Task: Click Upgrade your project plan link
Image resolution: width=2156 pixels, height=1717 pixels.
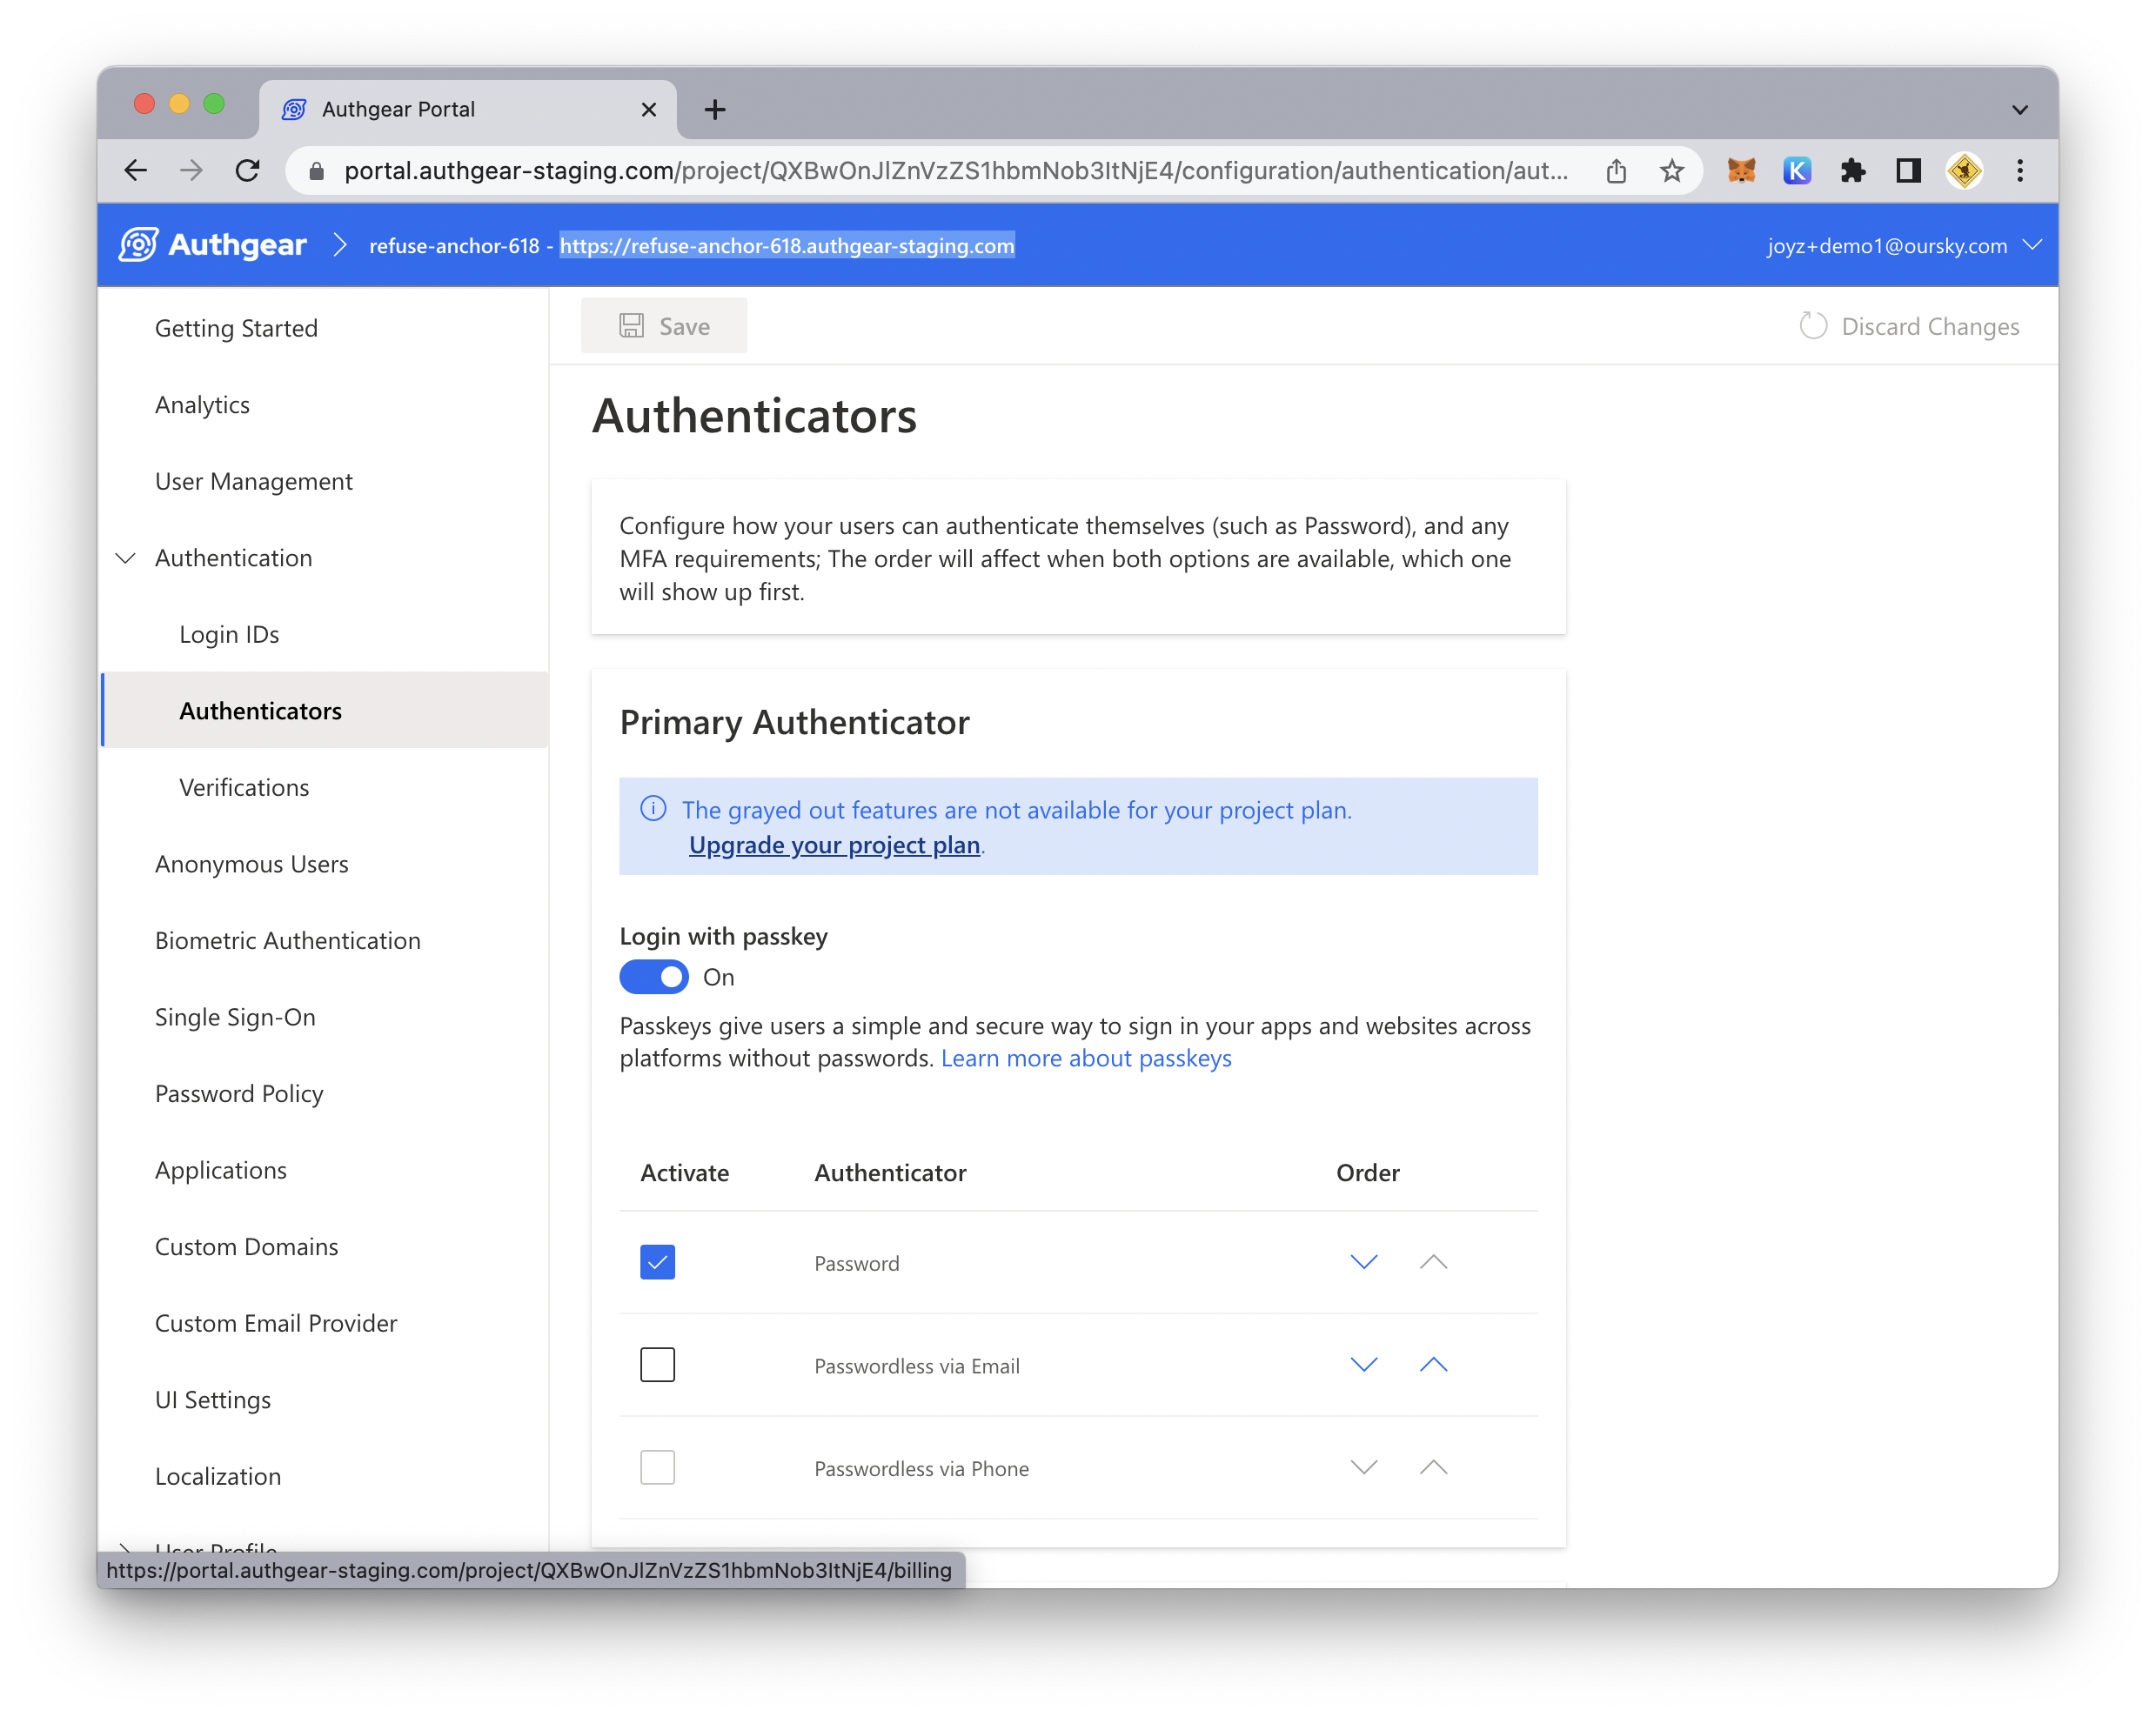Action: 834,845
